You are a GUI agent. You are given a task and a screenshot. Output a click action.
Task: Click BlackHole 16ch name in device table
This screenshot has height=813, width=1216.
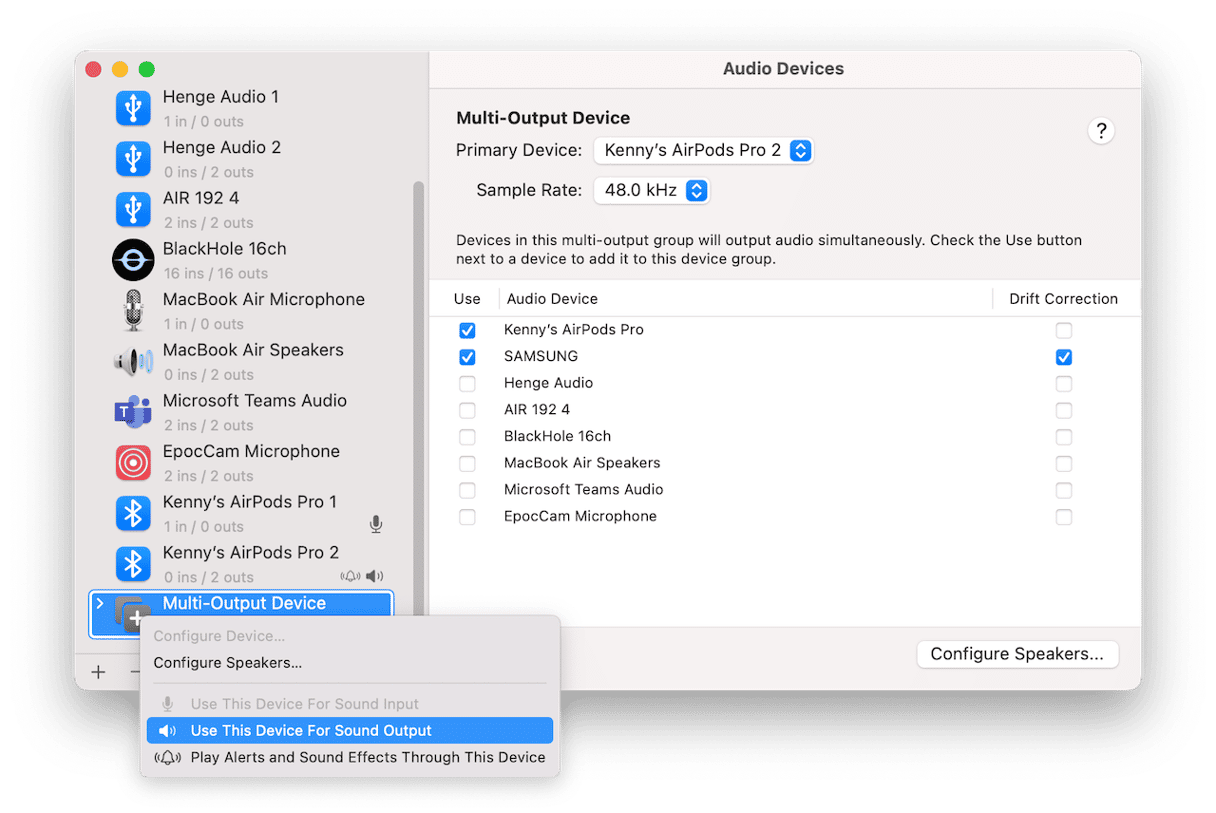tap(558, 437)
